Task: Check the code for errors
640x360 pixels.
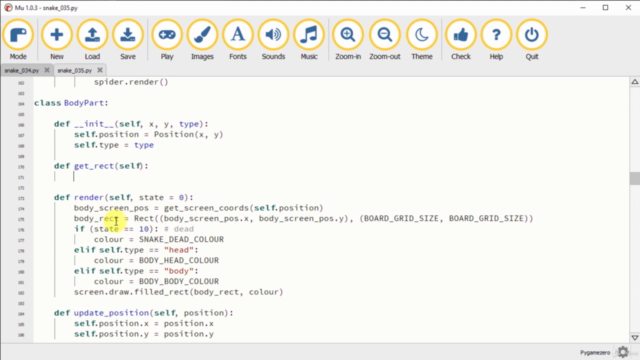Action: [x=461, y=40]
